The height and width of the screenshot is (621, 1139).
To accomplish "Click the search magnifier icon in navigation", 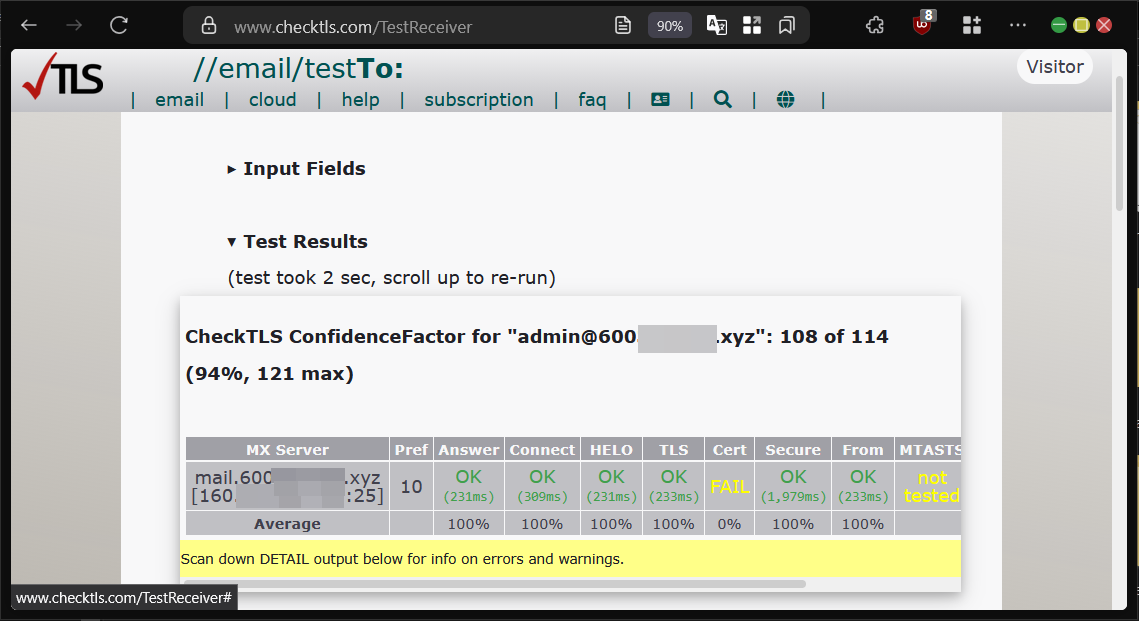I will point(722,99).
